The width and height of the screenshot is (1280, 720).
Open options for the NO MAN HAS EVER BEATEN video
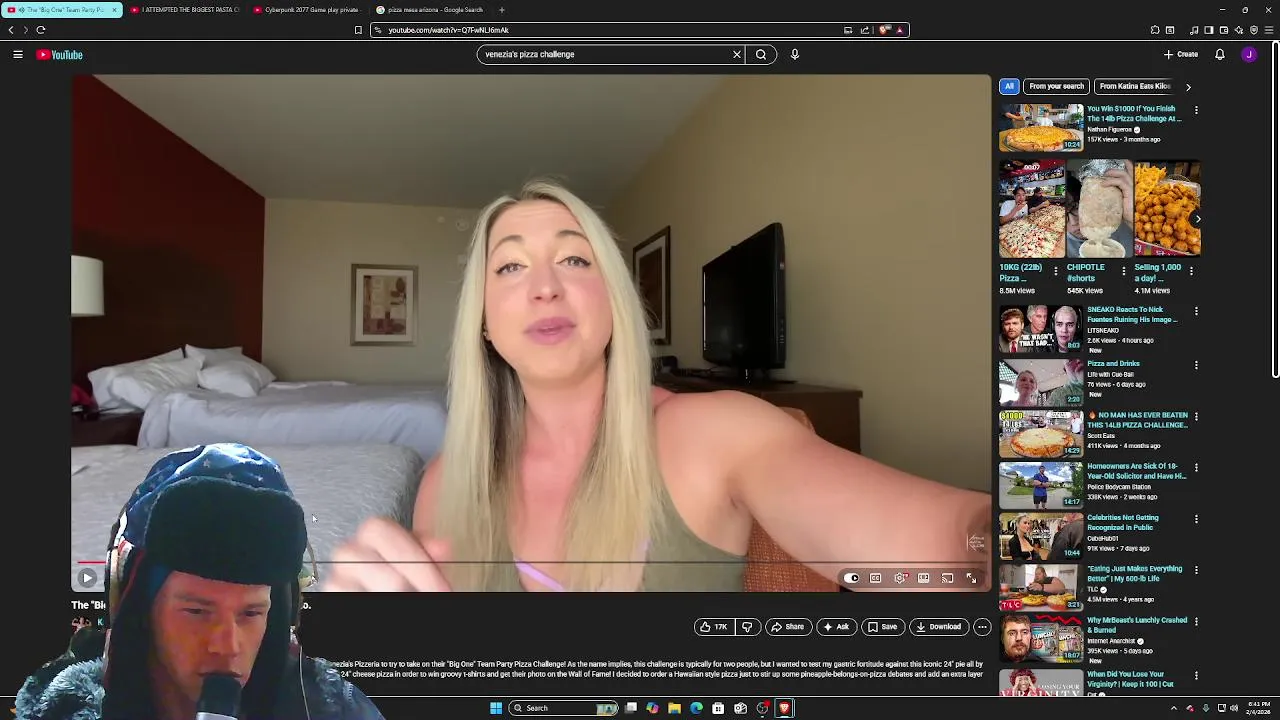click(x=1196, y=416)
